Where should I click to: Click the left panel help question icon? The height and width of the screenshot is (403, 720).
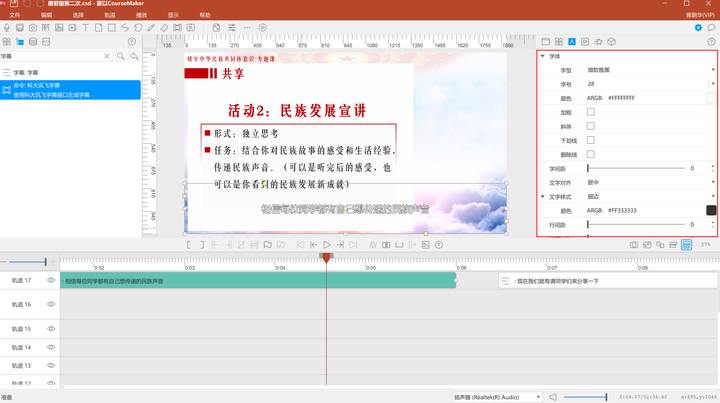(132, 42)
